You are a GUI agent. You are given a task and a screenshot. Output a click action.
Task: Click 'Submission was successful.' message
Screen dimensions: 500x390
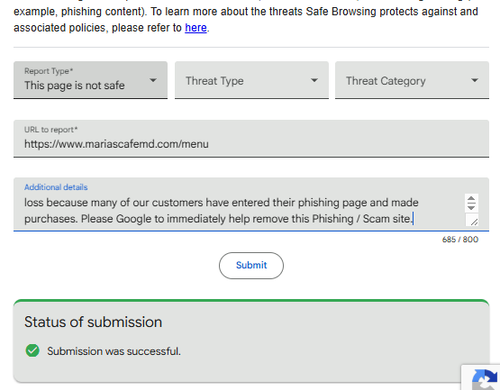[114, 351]
